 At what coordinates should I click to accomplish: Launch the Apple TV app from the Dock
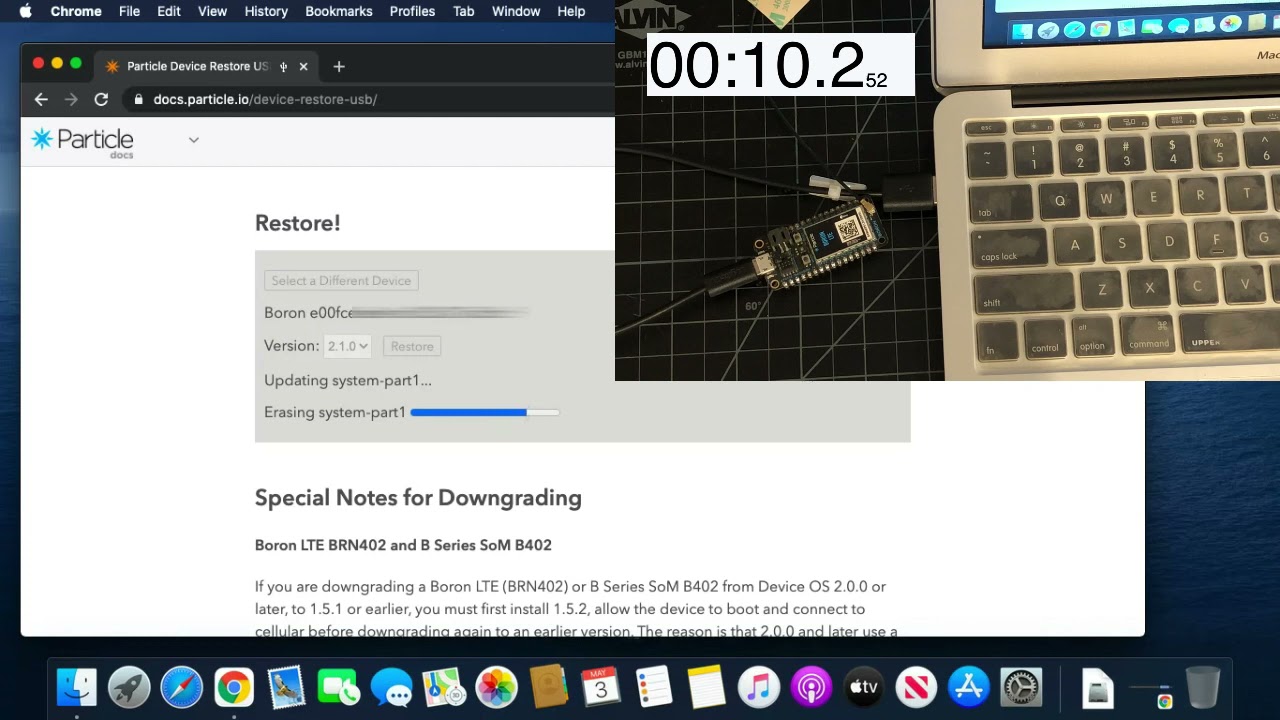tap(863, 688)
